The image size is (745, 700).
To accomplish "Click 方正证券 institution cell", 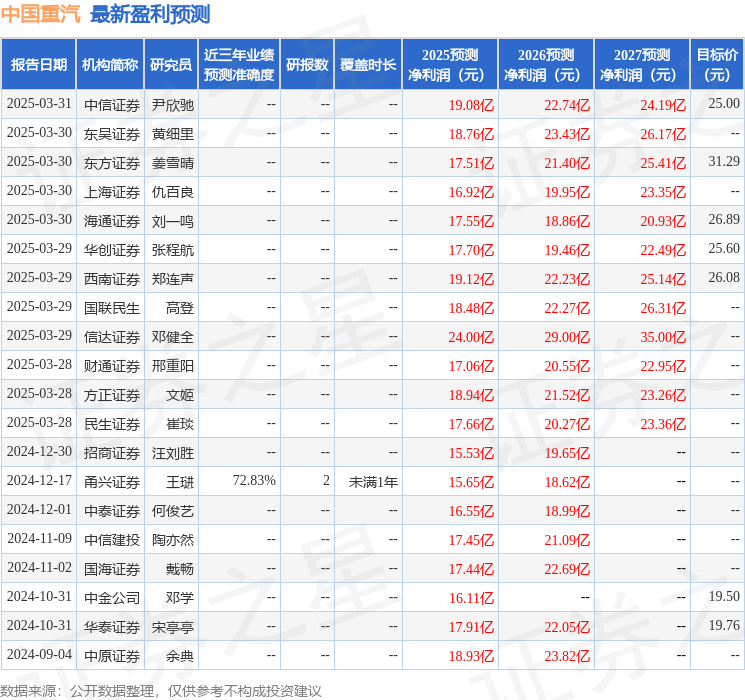I will pyautogui.click(x=112, y=395).
